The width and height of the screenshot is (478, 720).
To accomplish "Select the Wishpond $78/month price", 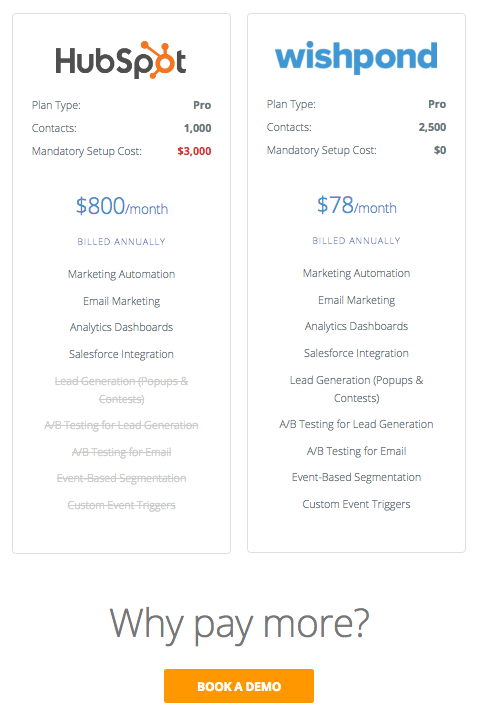I will 356,205.
